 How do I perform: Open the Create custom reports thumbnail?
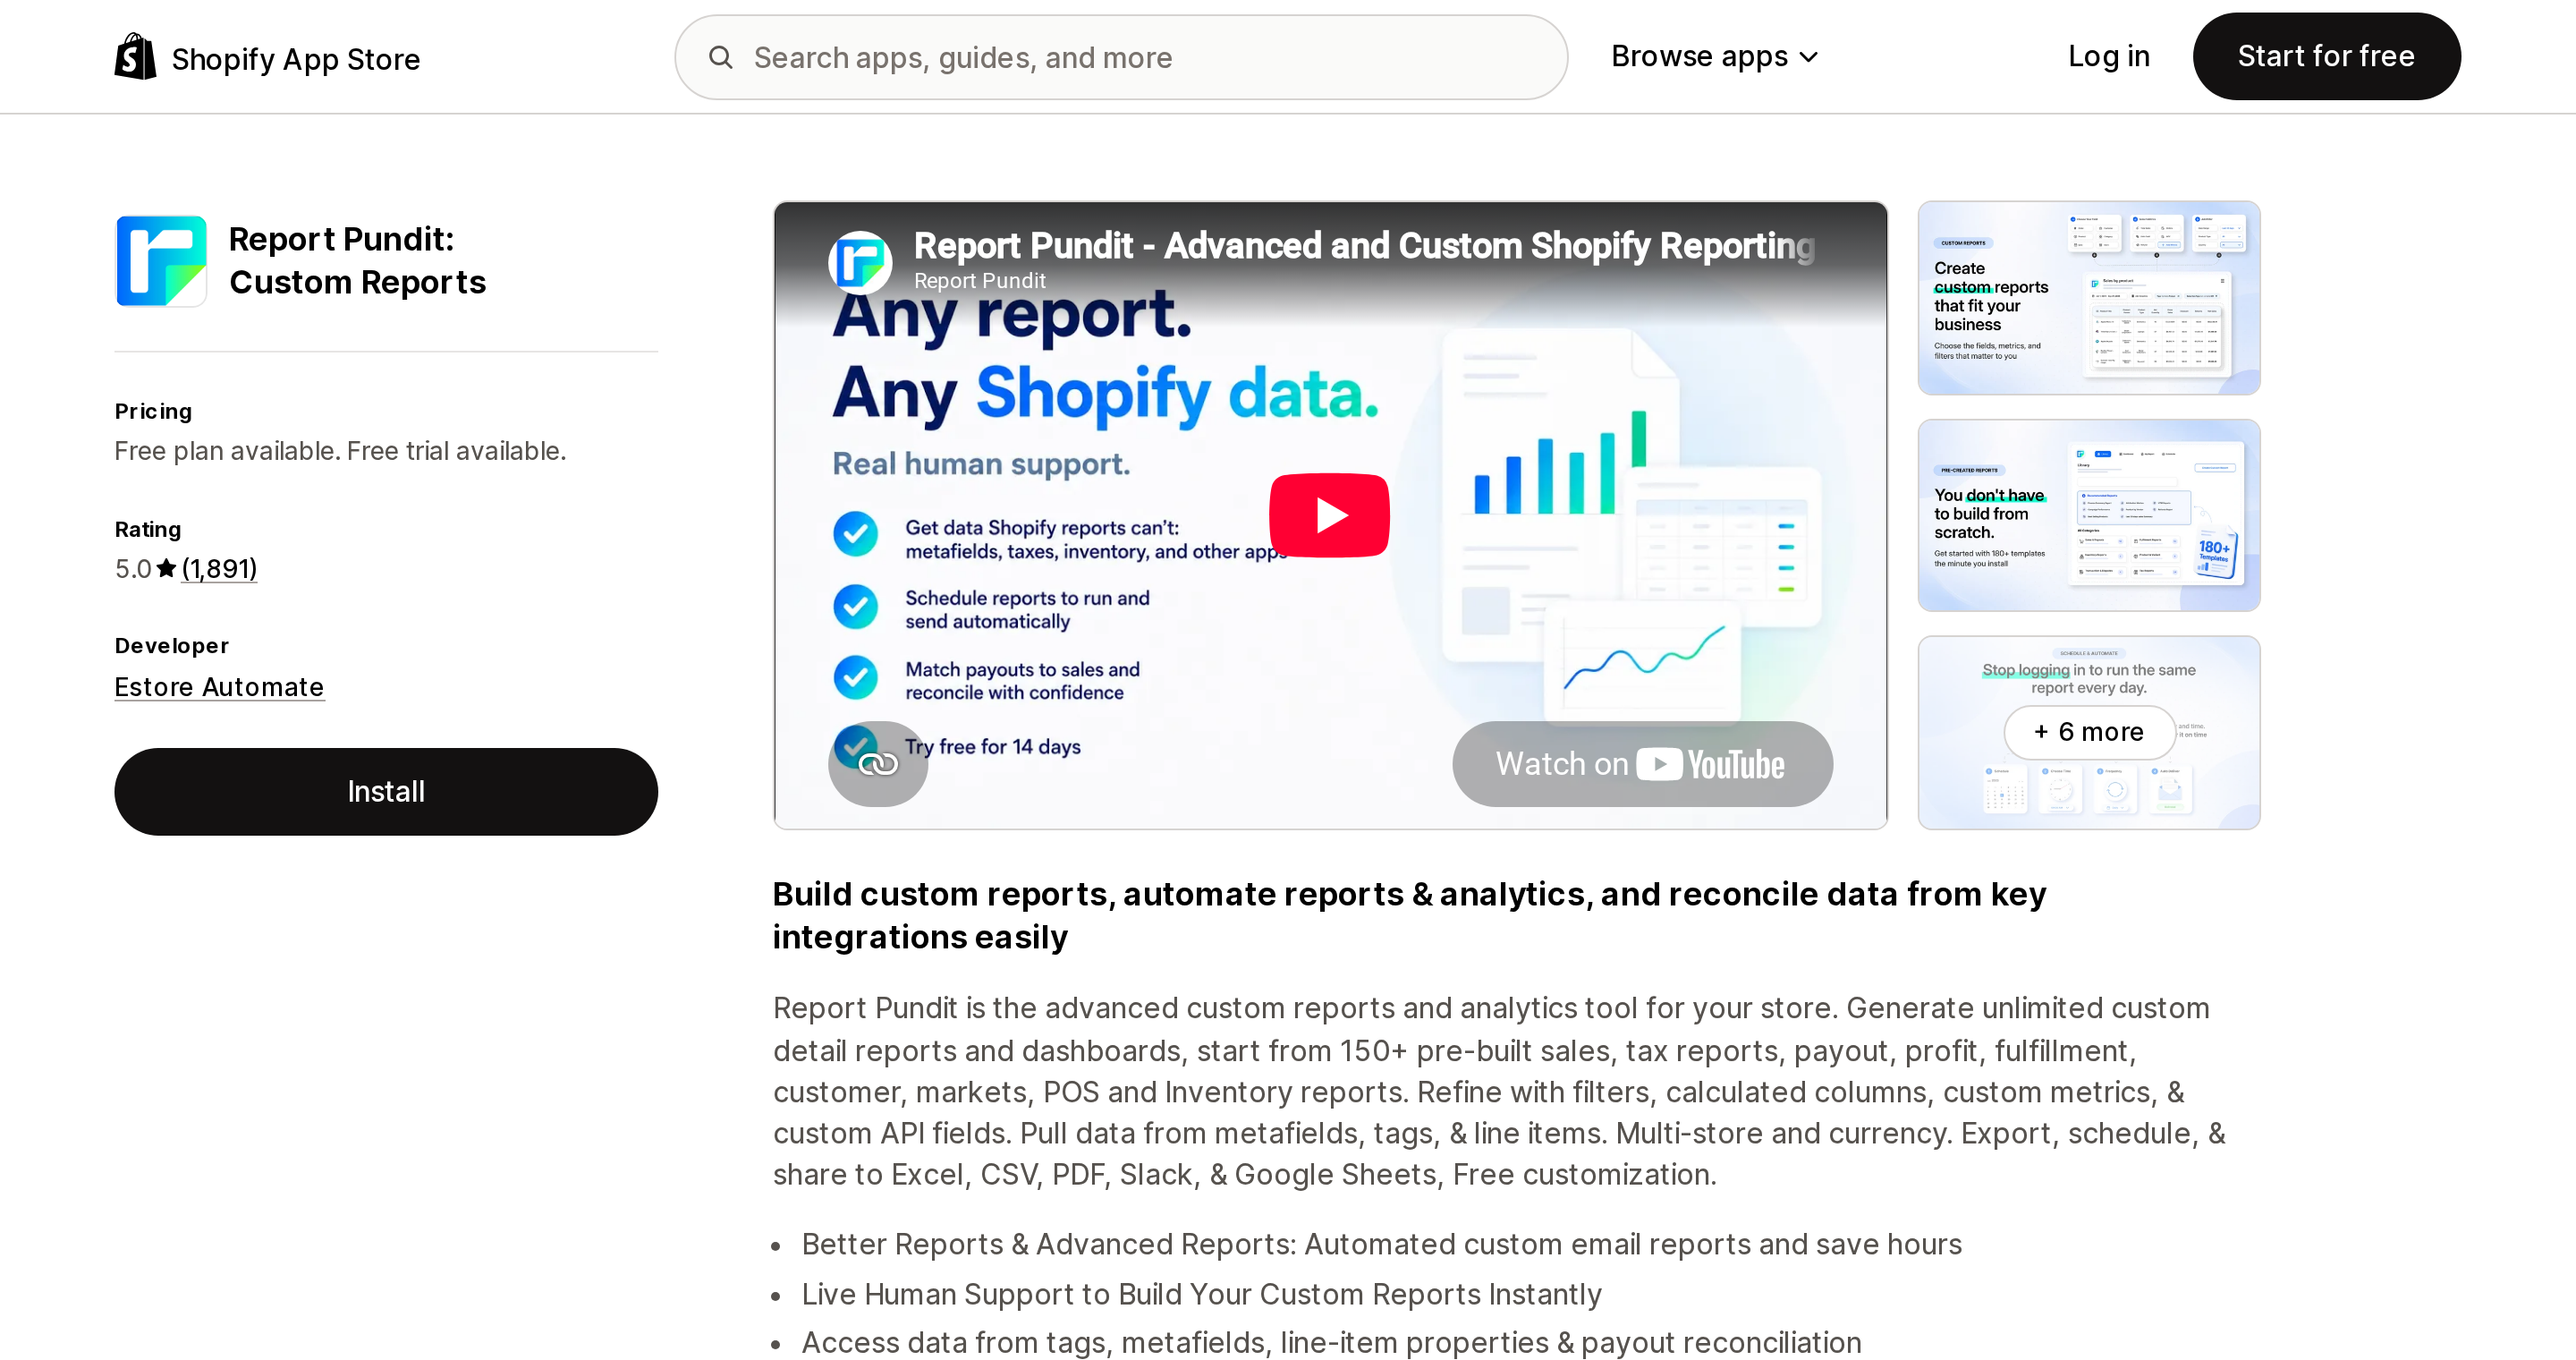tap(2089, 297)
